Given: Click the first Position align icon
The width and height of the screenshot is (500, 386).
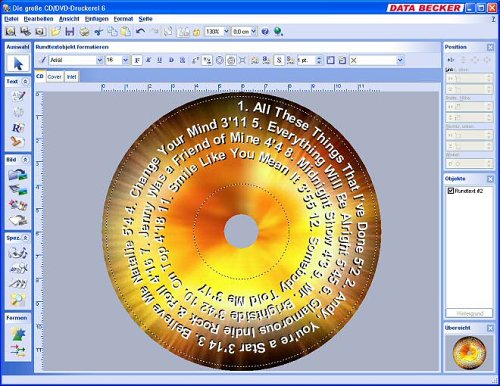Looking at the screenshot, I should coord(451,60).
